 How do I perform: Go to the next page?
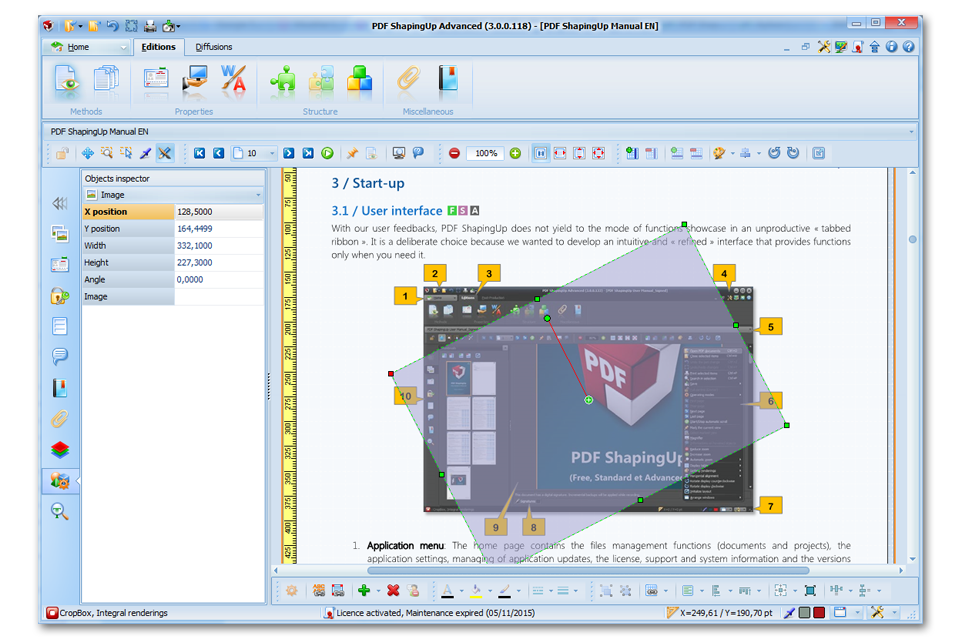(289, 153)
